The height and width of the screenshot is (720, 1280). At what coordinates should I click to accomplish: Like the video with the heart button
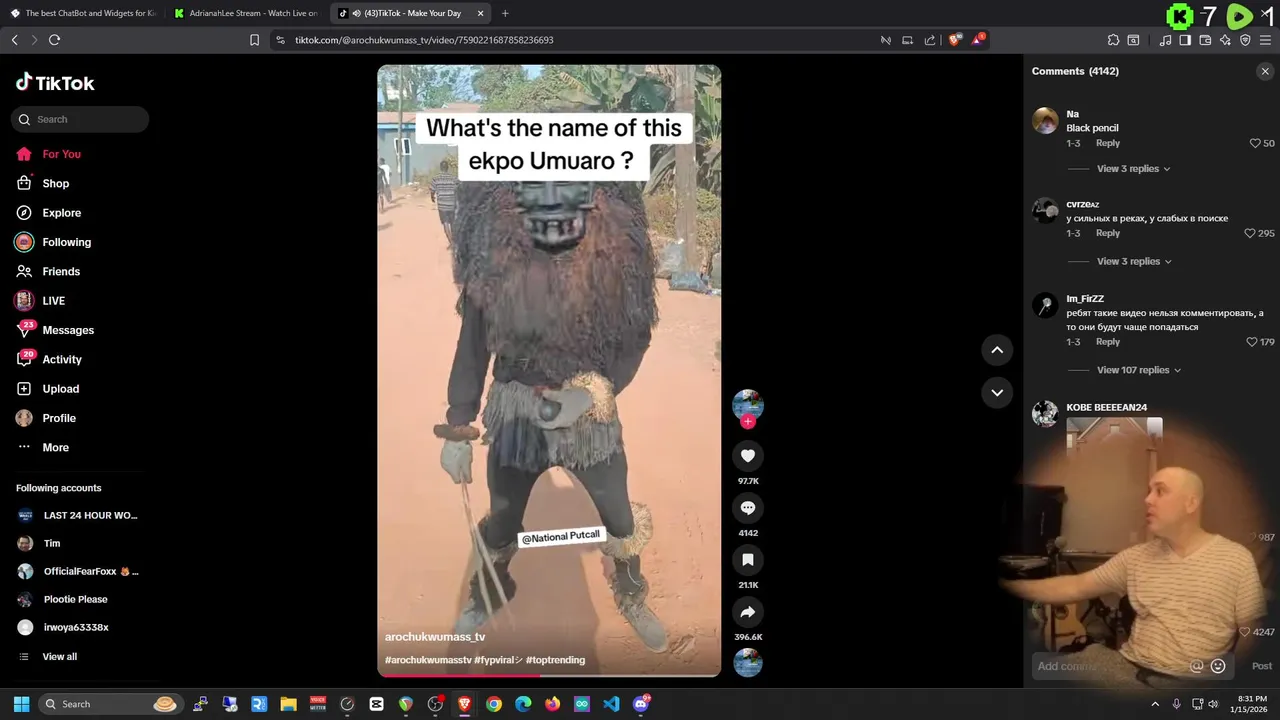[747, 456]
